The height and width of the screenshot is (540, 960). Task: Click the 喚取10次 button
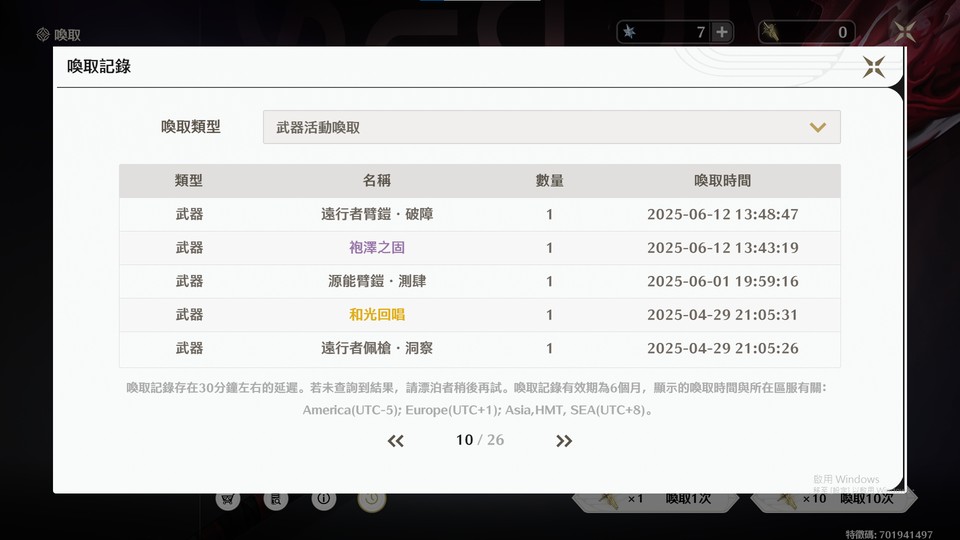[x=834, y=499]
